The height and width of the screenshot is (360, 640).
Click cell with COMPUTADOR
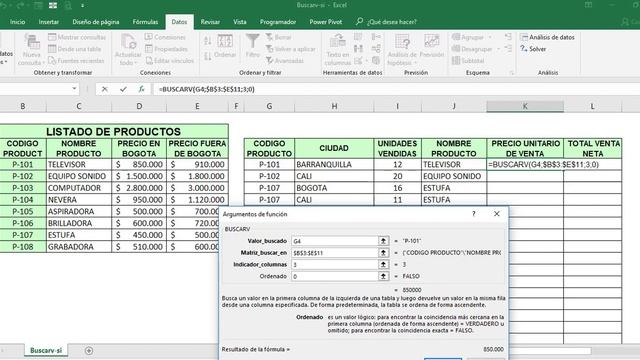coord(78,188)
